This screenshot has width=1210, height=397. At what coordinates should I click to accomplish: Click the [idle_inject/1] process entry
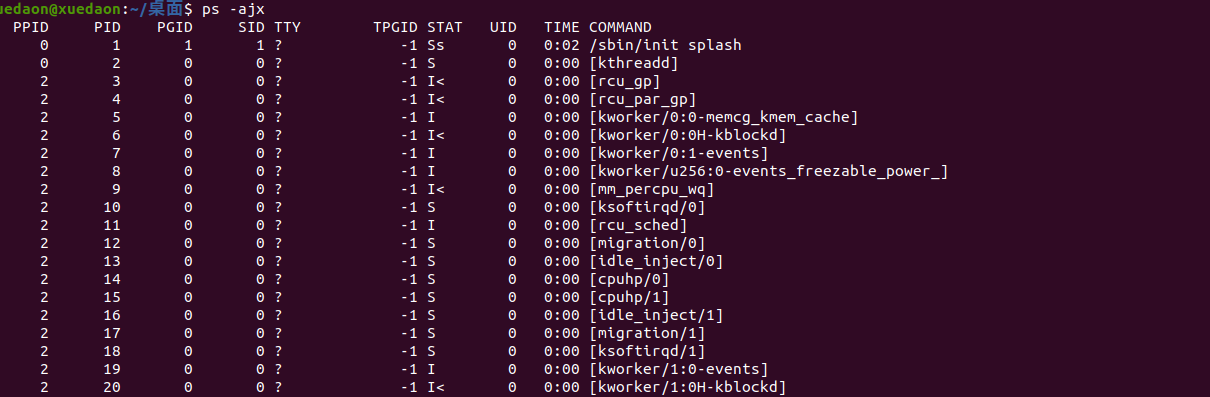click(656, 315)
